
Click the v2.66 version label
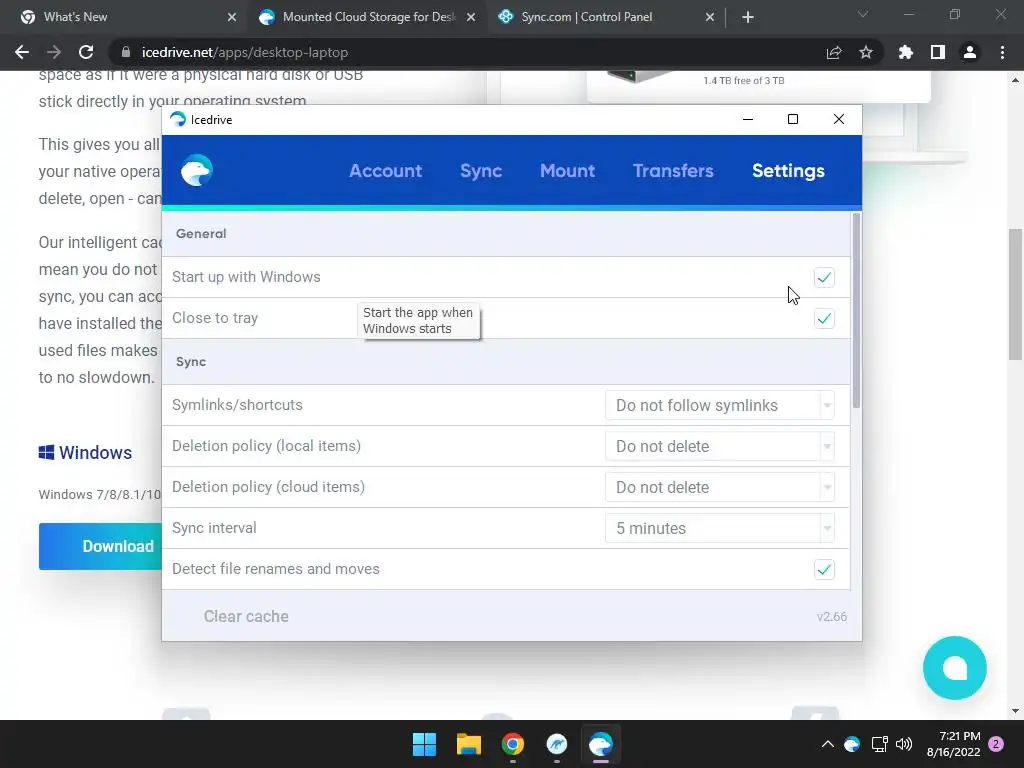pos(831,616)
